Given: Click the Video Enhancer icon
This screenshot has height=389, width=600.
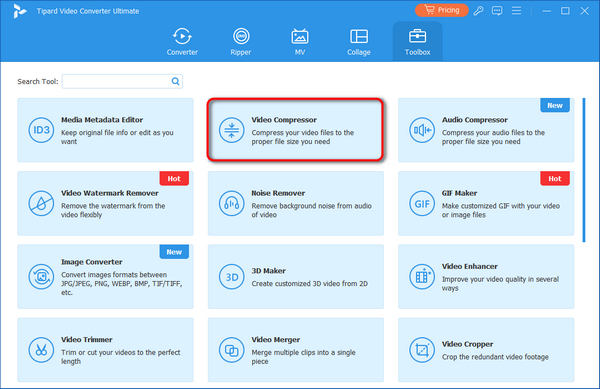Looking at the screenshot, I should (x=422, y=277).
